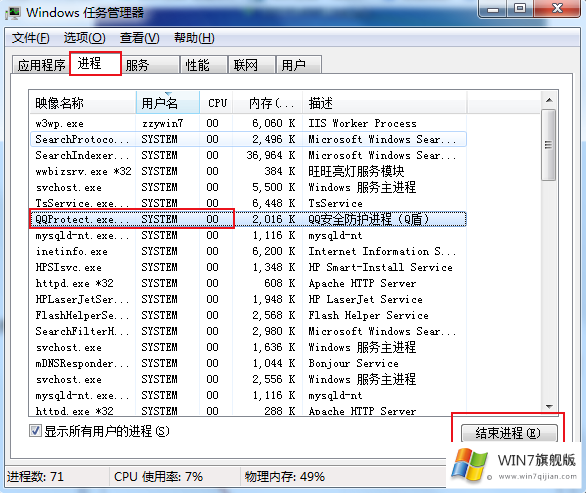
Task: Click the 6,448 K memory value
Action: tap(274, 203)
